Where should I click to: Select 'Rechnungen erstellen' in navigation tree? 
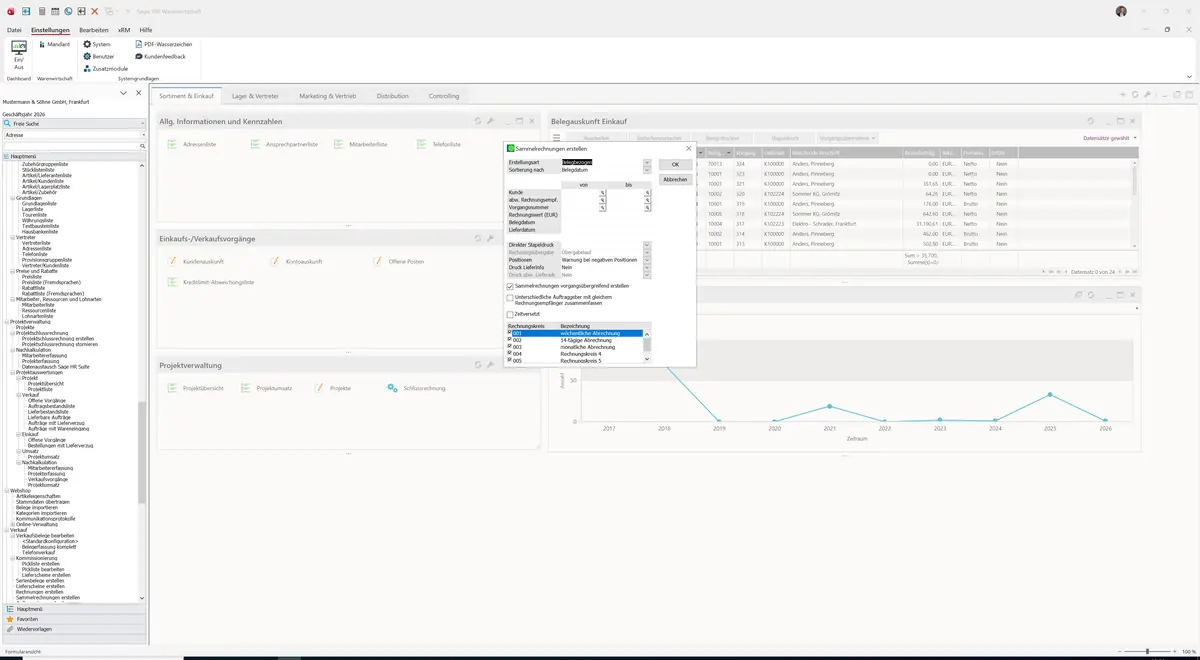pyautogui.click(x=40, y=591)
